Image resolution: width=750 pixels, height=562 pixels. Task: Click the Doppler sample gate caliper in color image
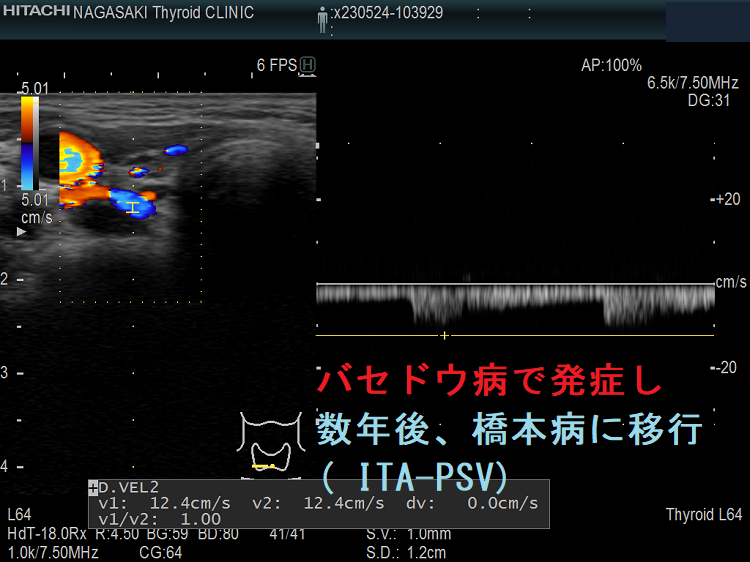(x=132, y=207)
